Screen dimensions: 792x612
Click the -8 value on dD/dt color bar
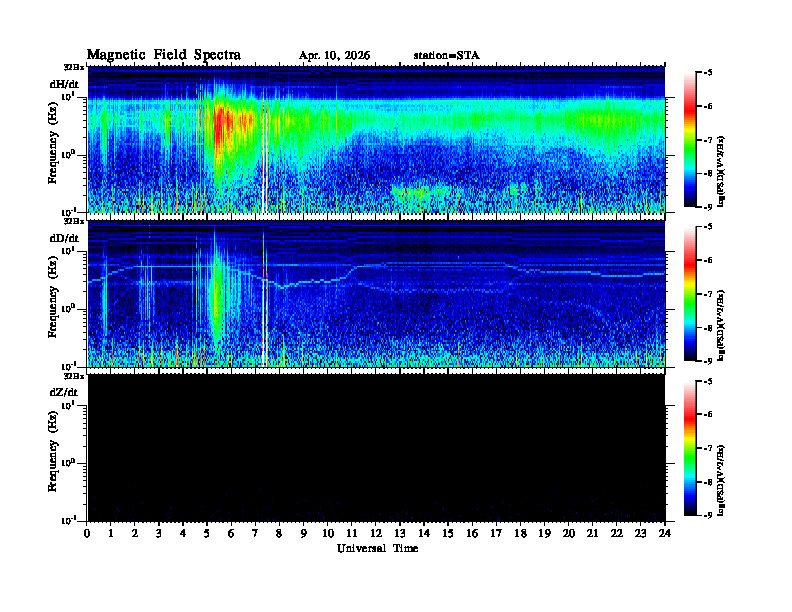point(708,327)
